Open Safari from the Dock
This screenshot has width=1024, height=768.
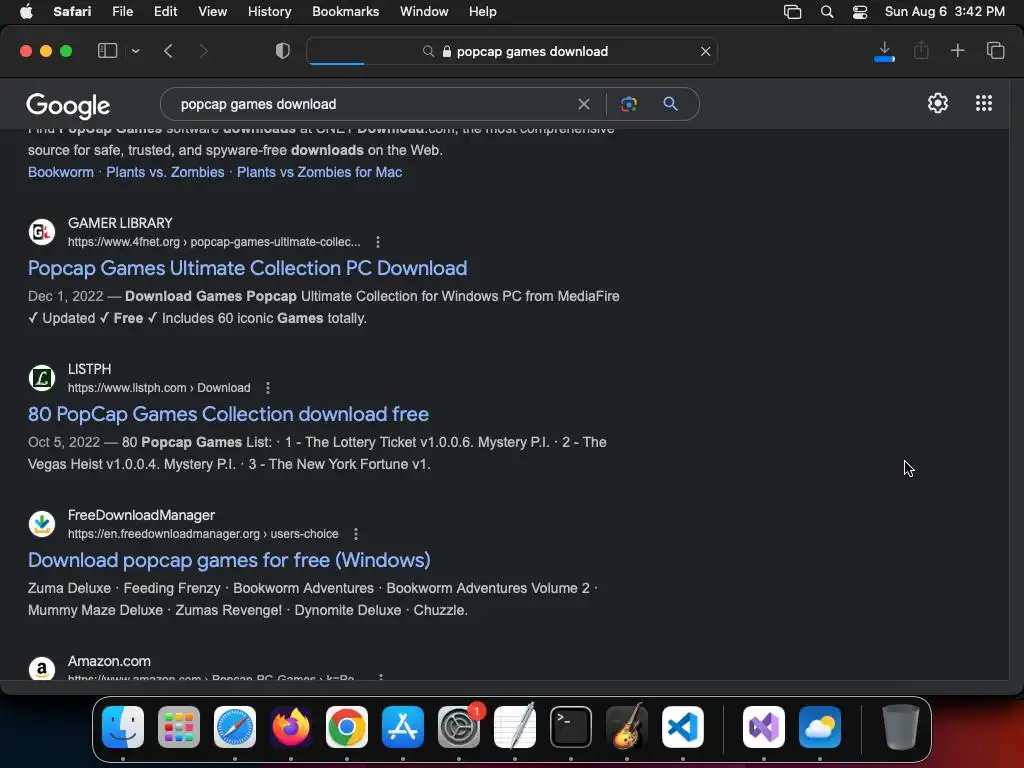(235, 727)
